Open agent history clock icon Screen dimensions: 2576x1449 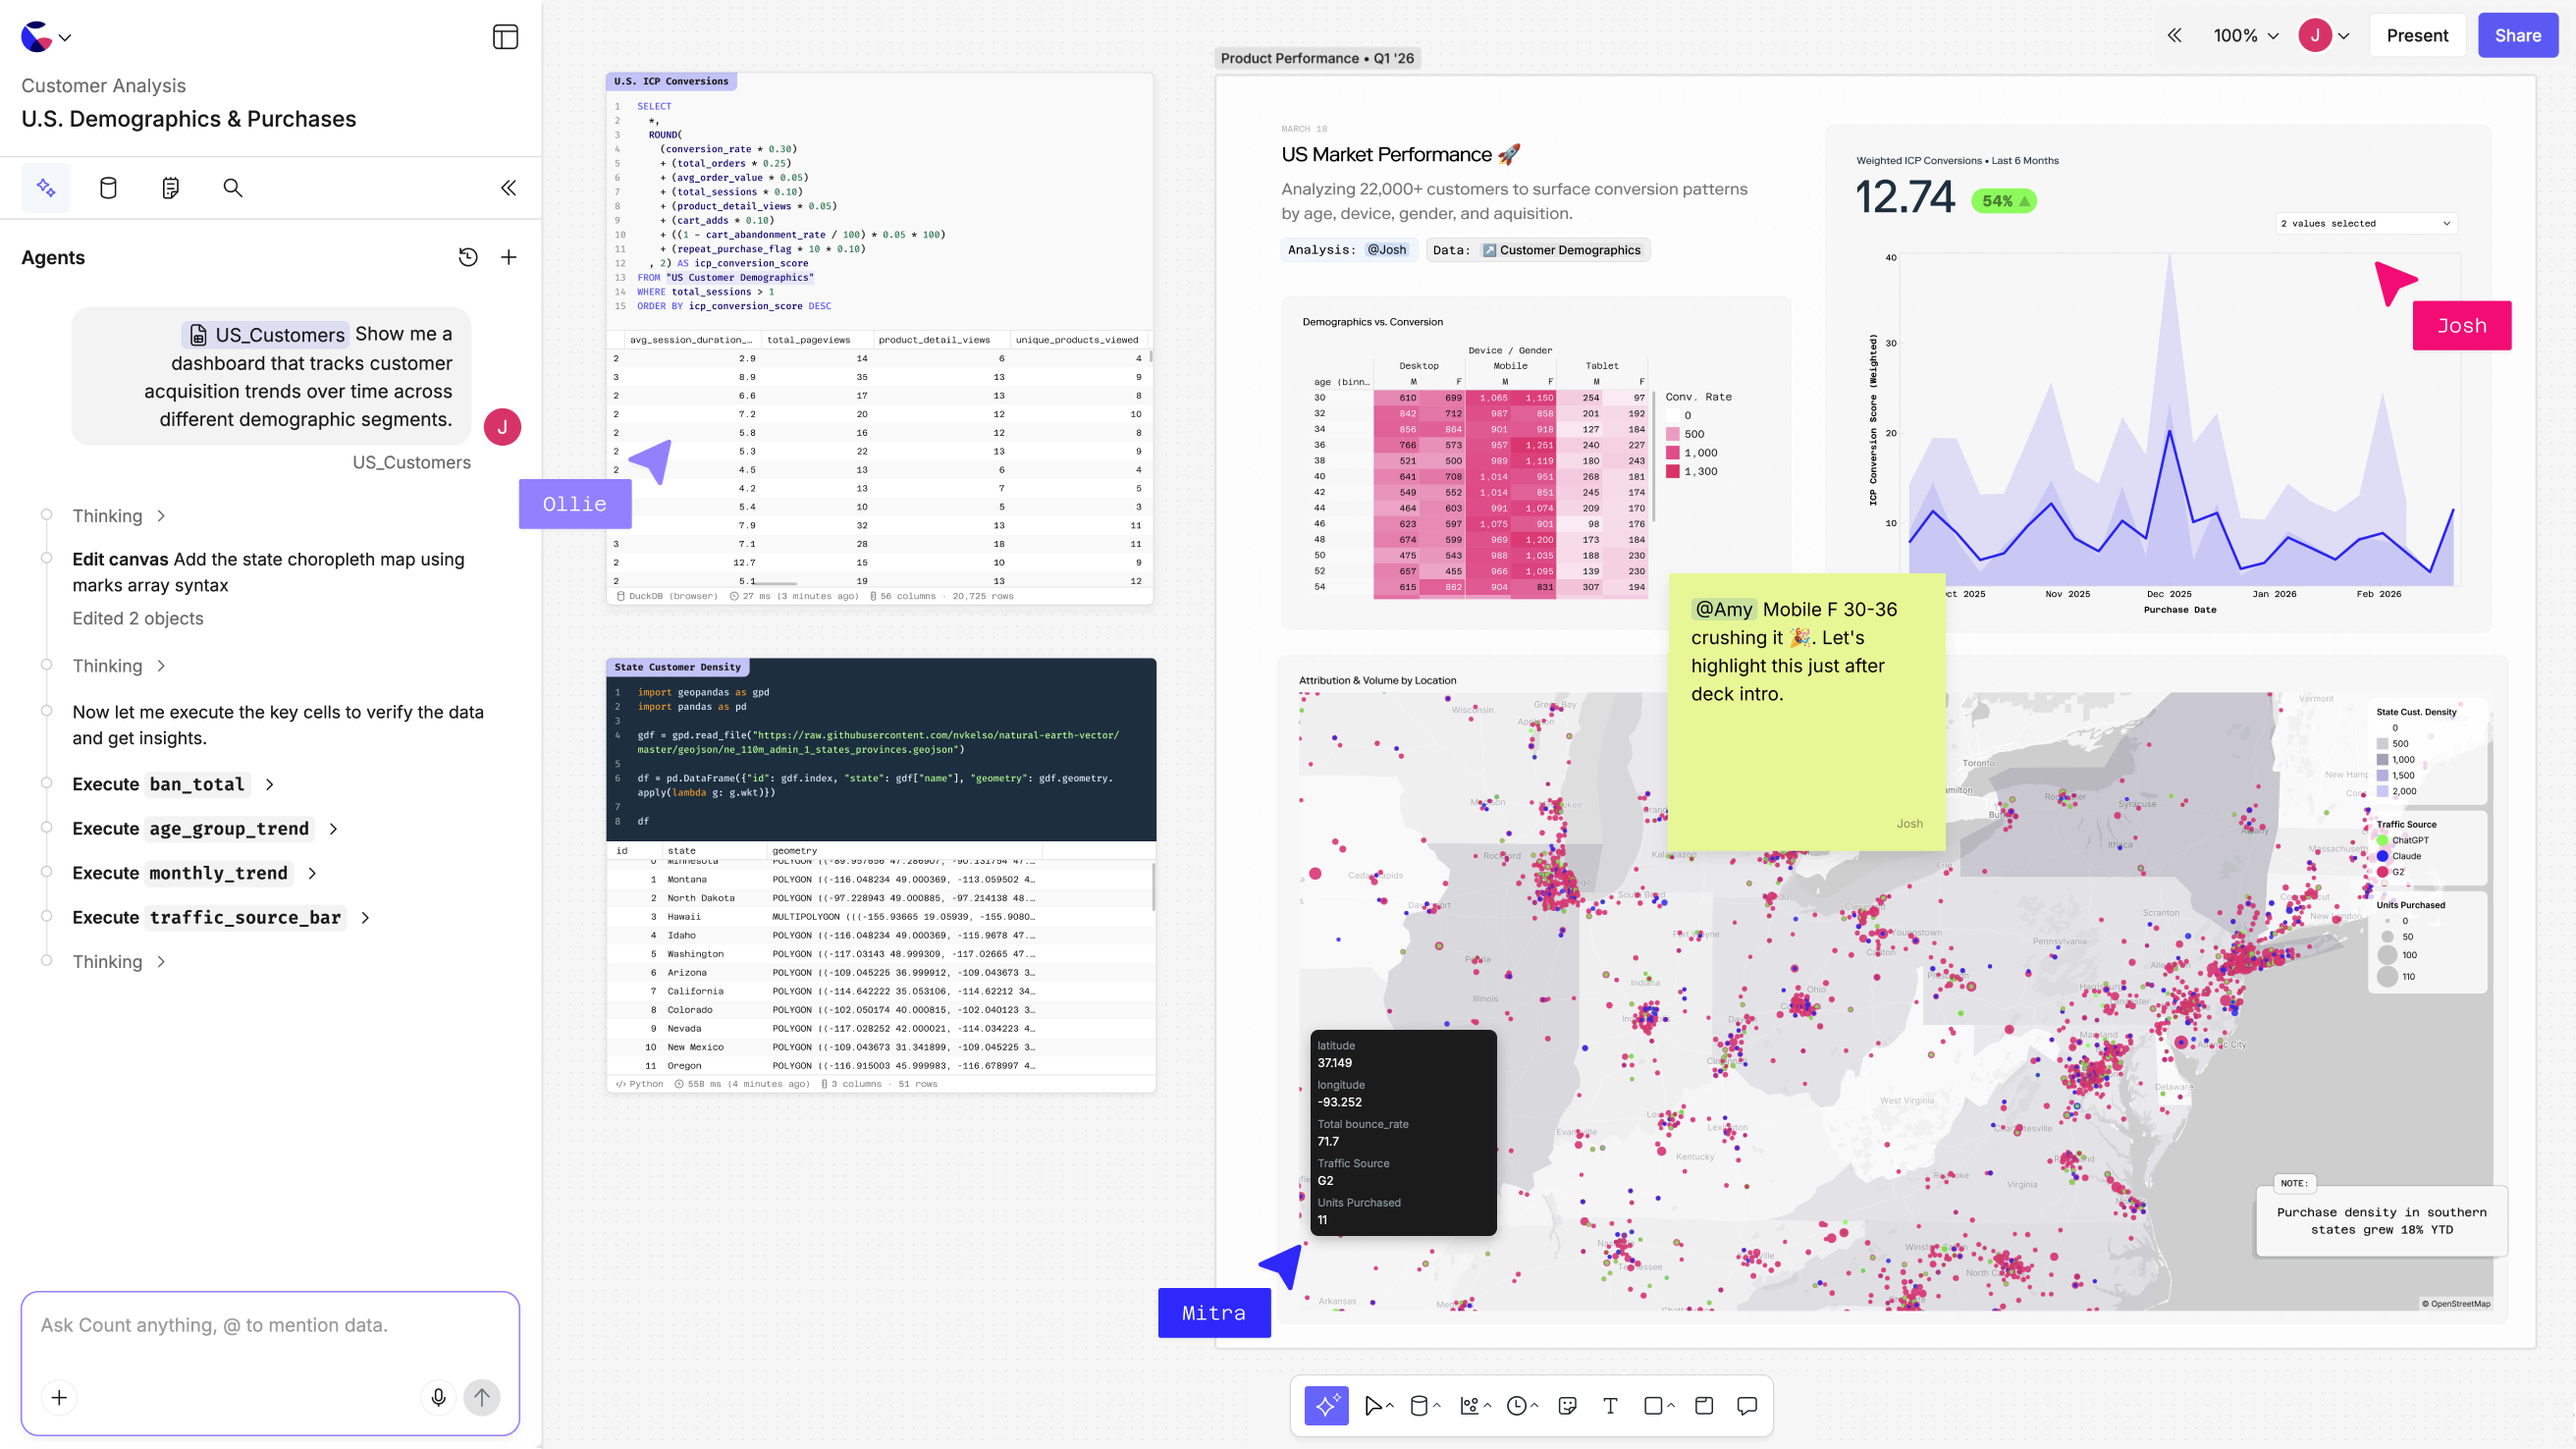point(467,257)
